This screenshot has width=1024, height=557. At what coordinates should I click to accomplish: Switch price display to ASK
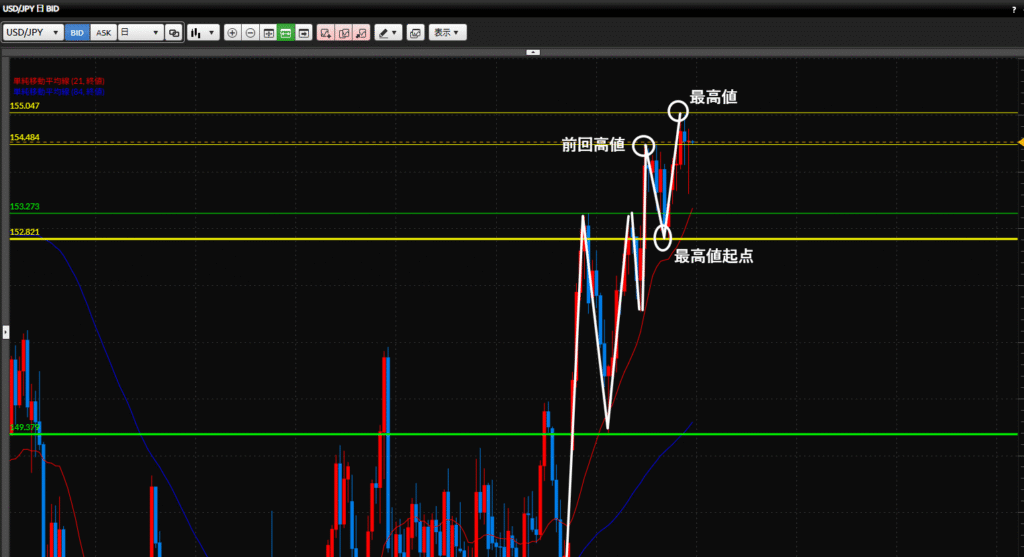pos(103,32)
